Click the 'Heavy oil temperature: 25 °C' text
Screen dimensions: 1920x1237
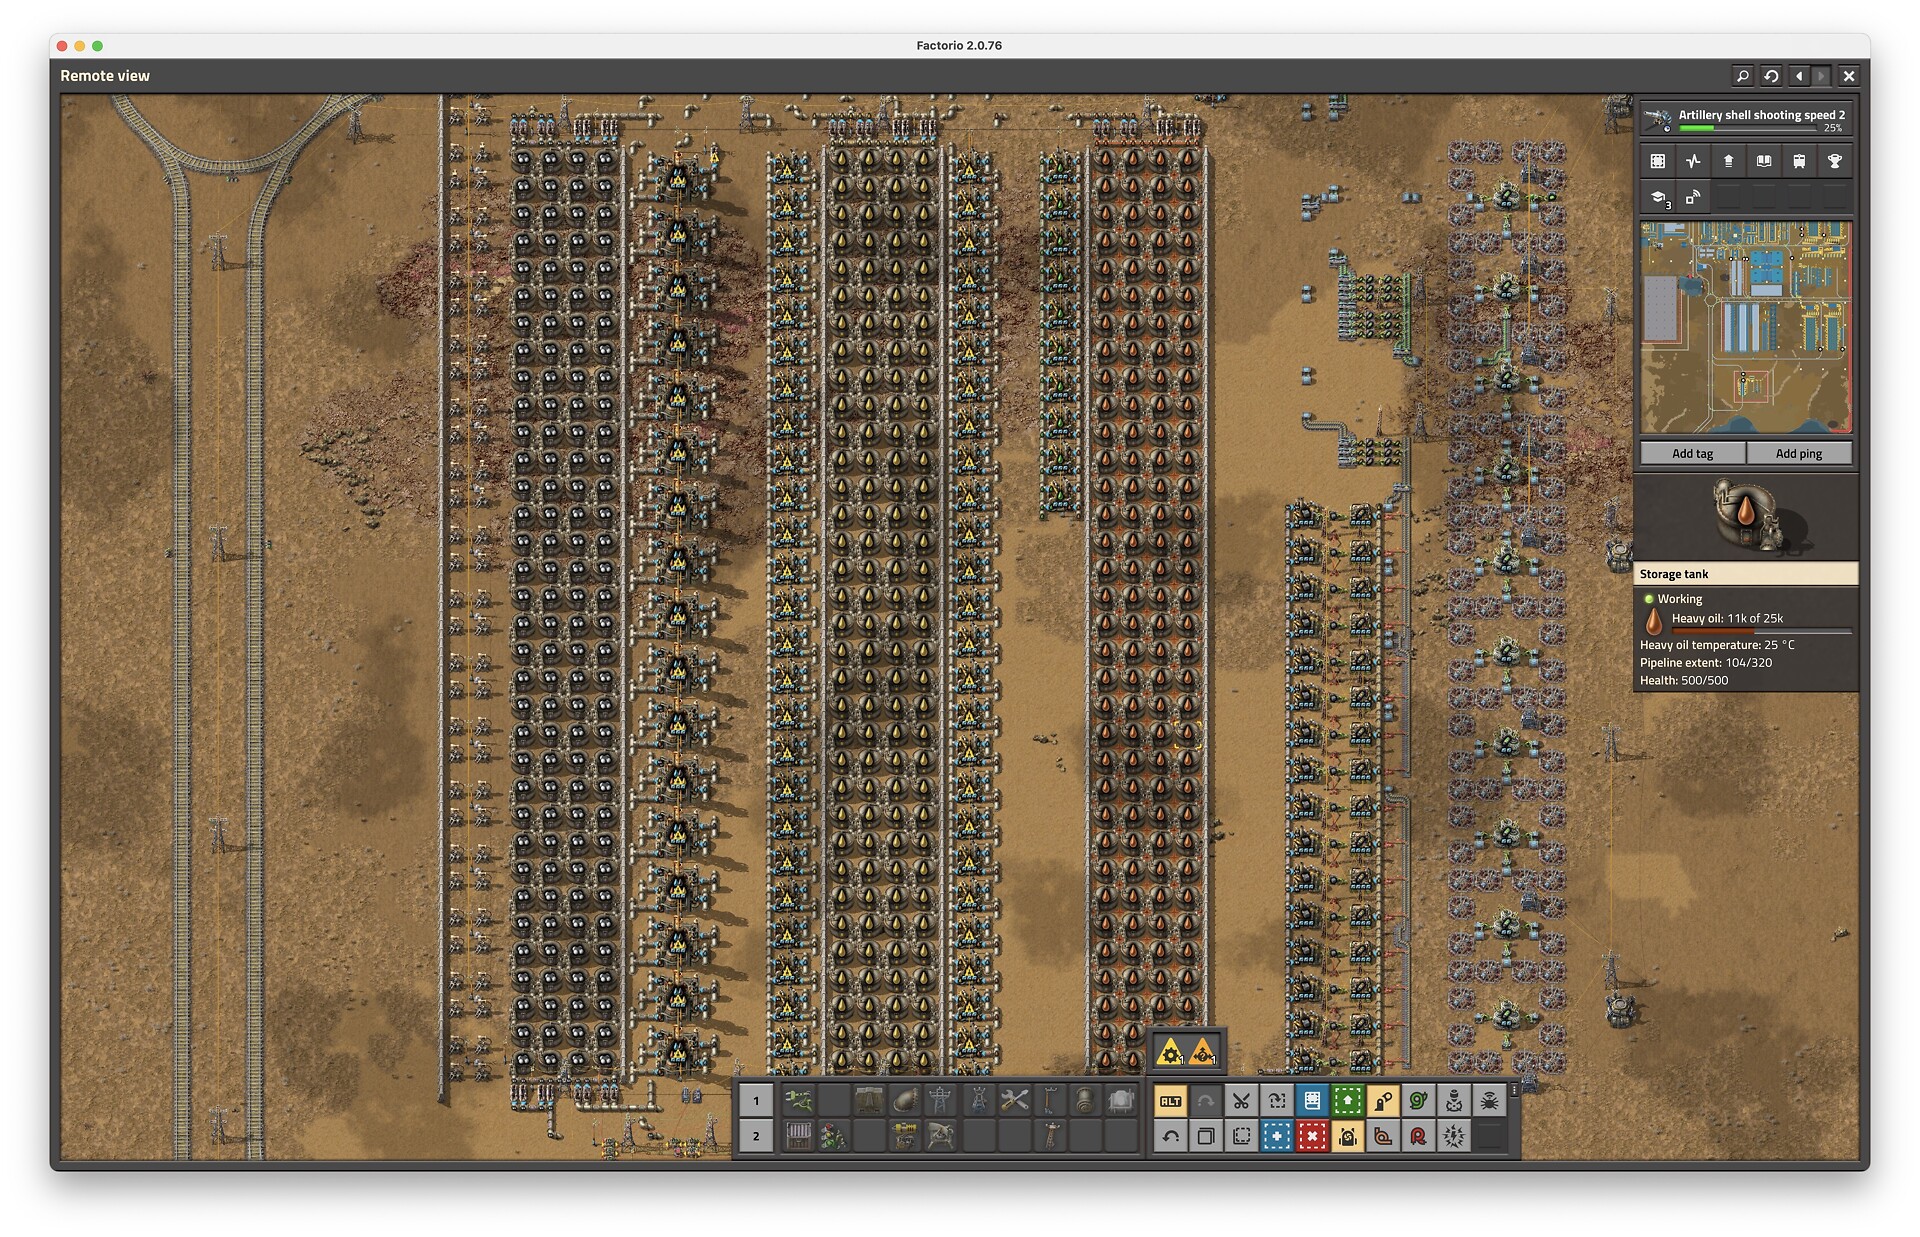pos(1717,645)
